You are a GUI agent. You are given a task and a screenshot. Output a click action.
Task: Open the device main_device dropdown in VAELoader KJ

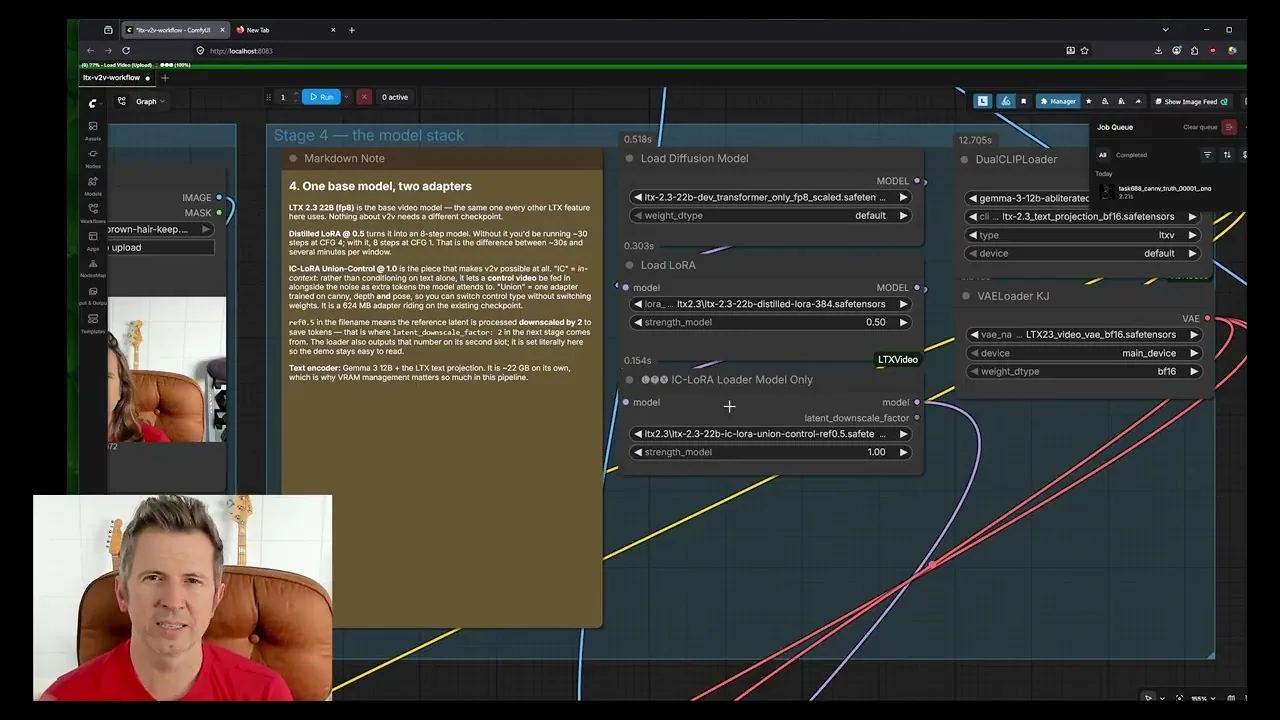click(x=1083, y=353)
